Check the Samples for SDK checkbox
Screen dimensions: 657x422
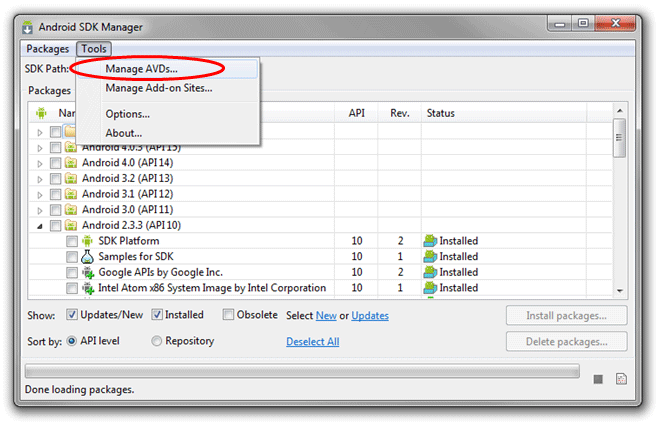coord(72,257)
